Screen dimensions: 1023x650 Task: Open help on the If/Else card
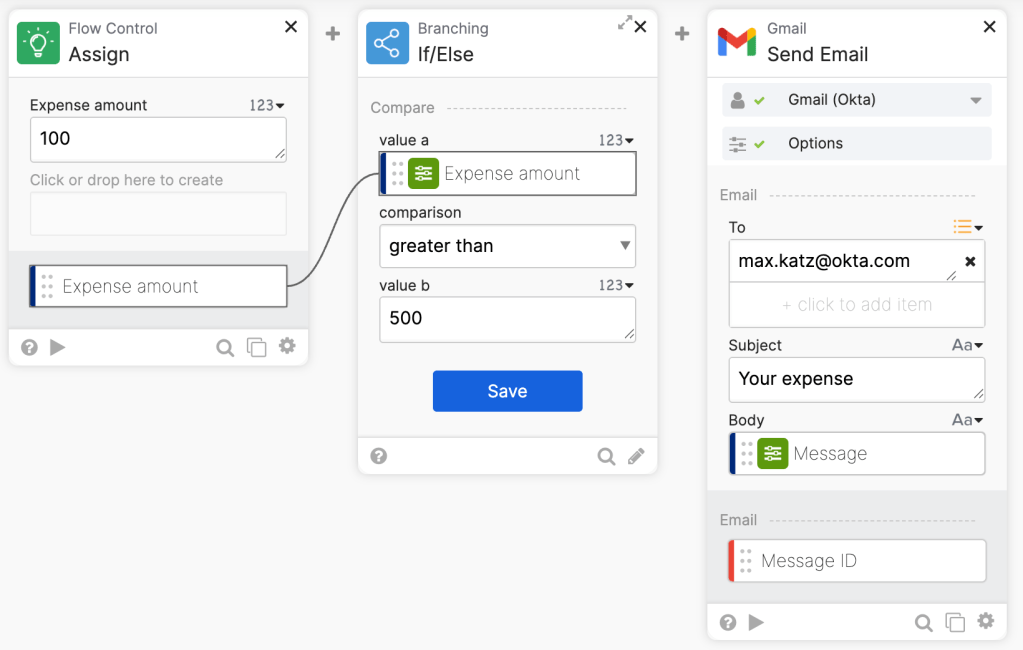(379, 456)
